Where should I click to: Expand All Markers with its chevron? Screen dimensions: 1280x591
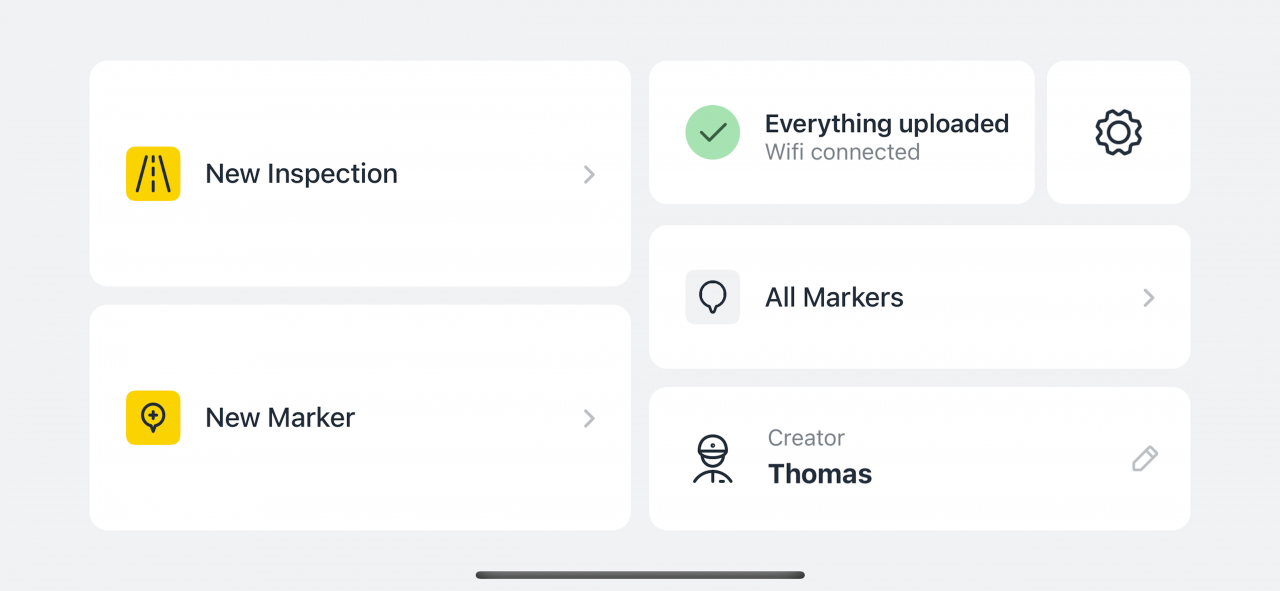[1148, 297]
